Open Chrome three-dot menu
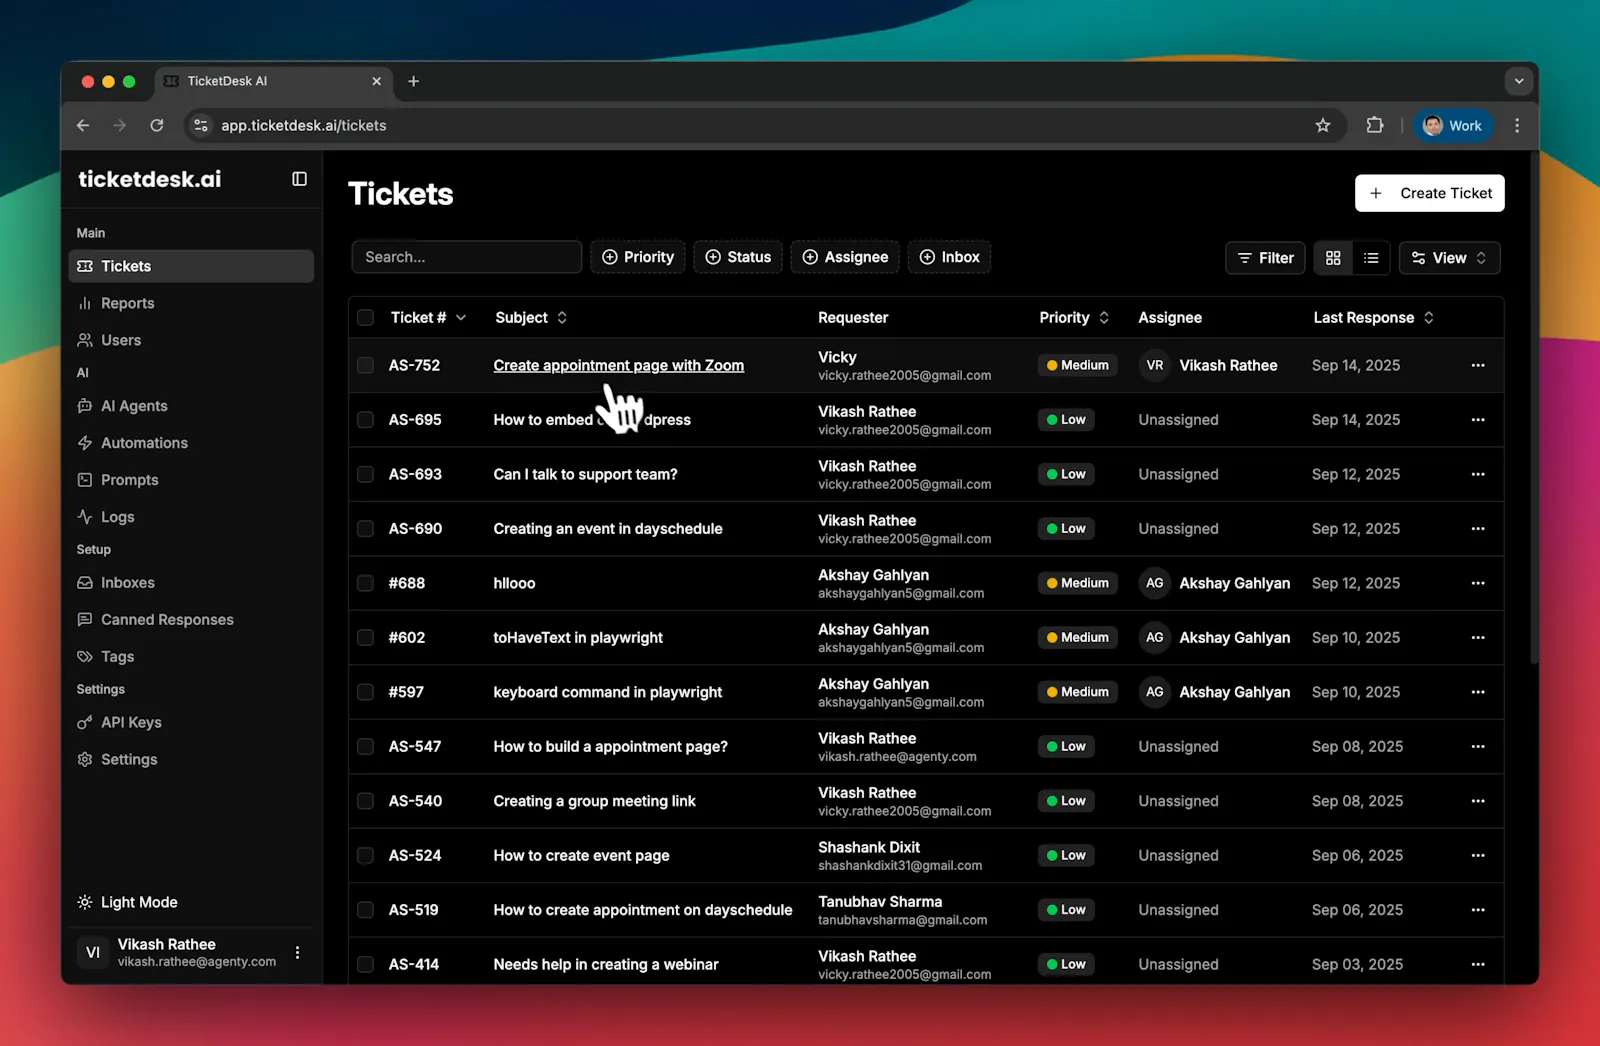 coord(1517,125)
